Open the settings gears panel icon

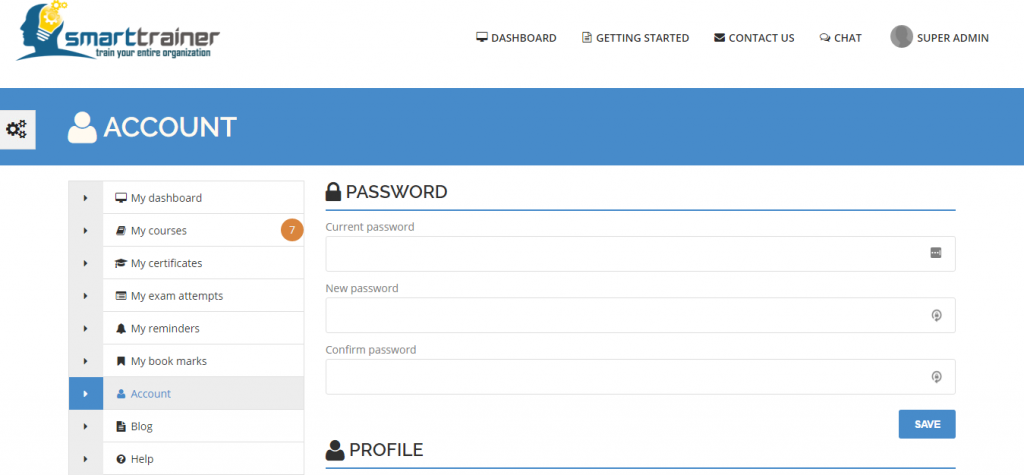tap(17, 129)
